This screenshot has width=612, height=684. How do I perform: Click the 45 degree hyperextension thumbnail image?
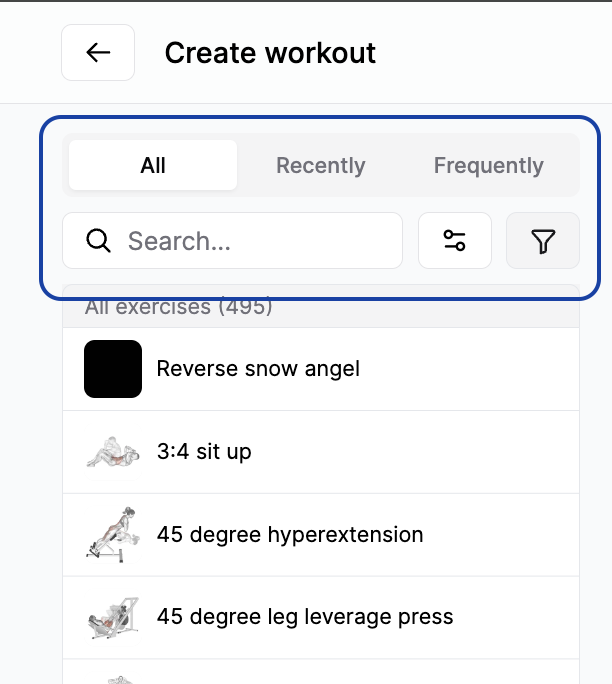(113, 535)
